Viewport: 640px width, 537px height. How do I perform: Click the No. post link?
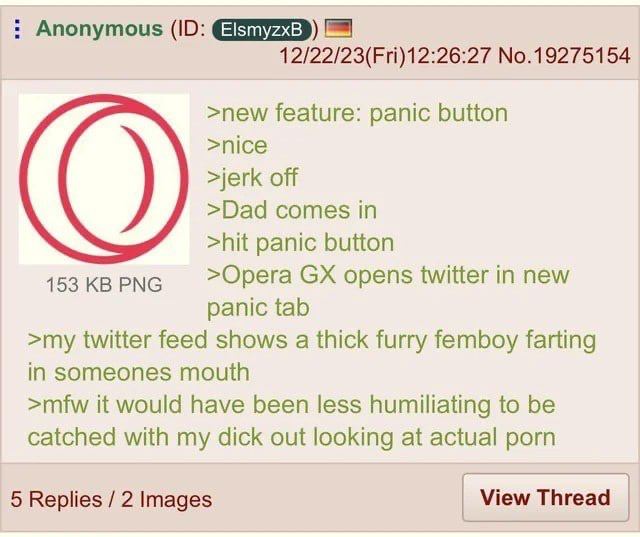515,55
